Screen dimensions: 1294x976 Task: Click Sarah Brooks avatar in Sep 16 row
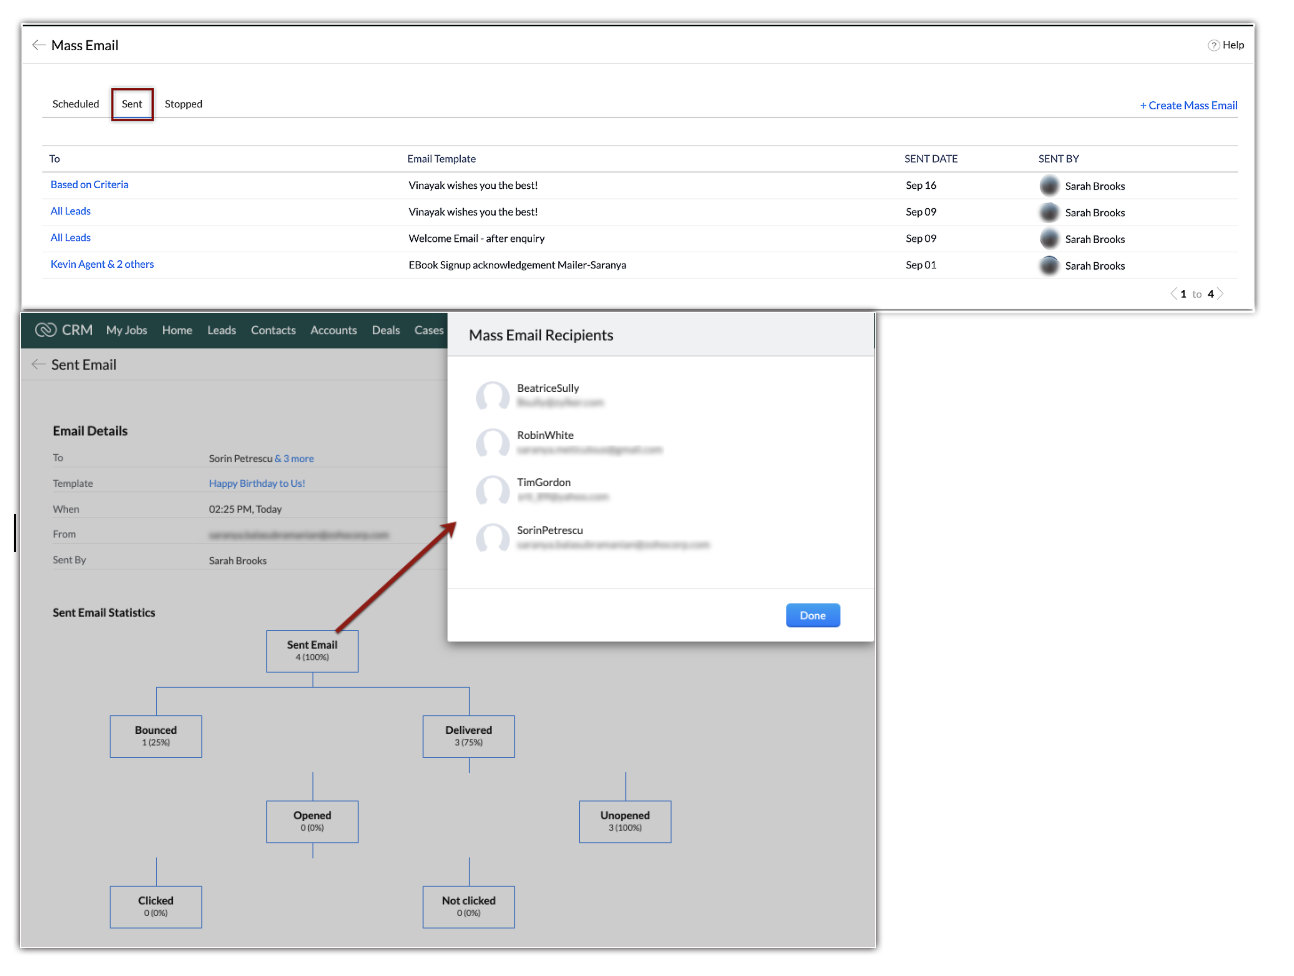1049,186
